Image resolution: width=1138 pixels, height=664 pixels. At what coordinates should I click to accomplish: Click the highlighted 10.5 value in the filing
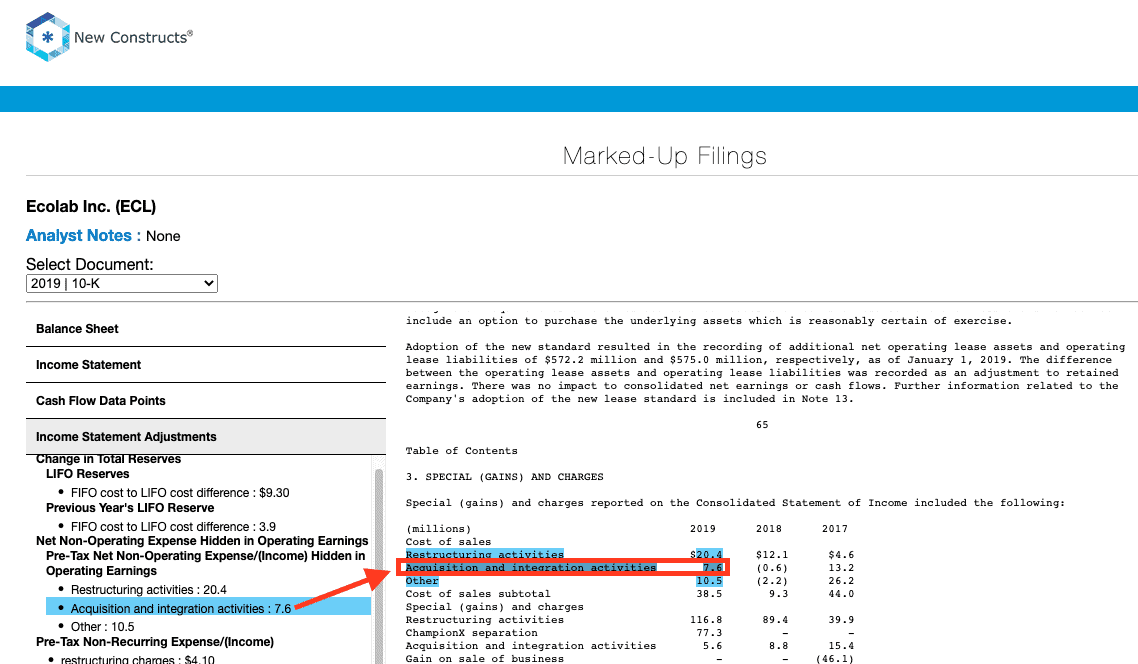click(x=709, y=581)
